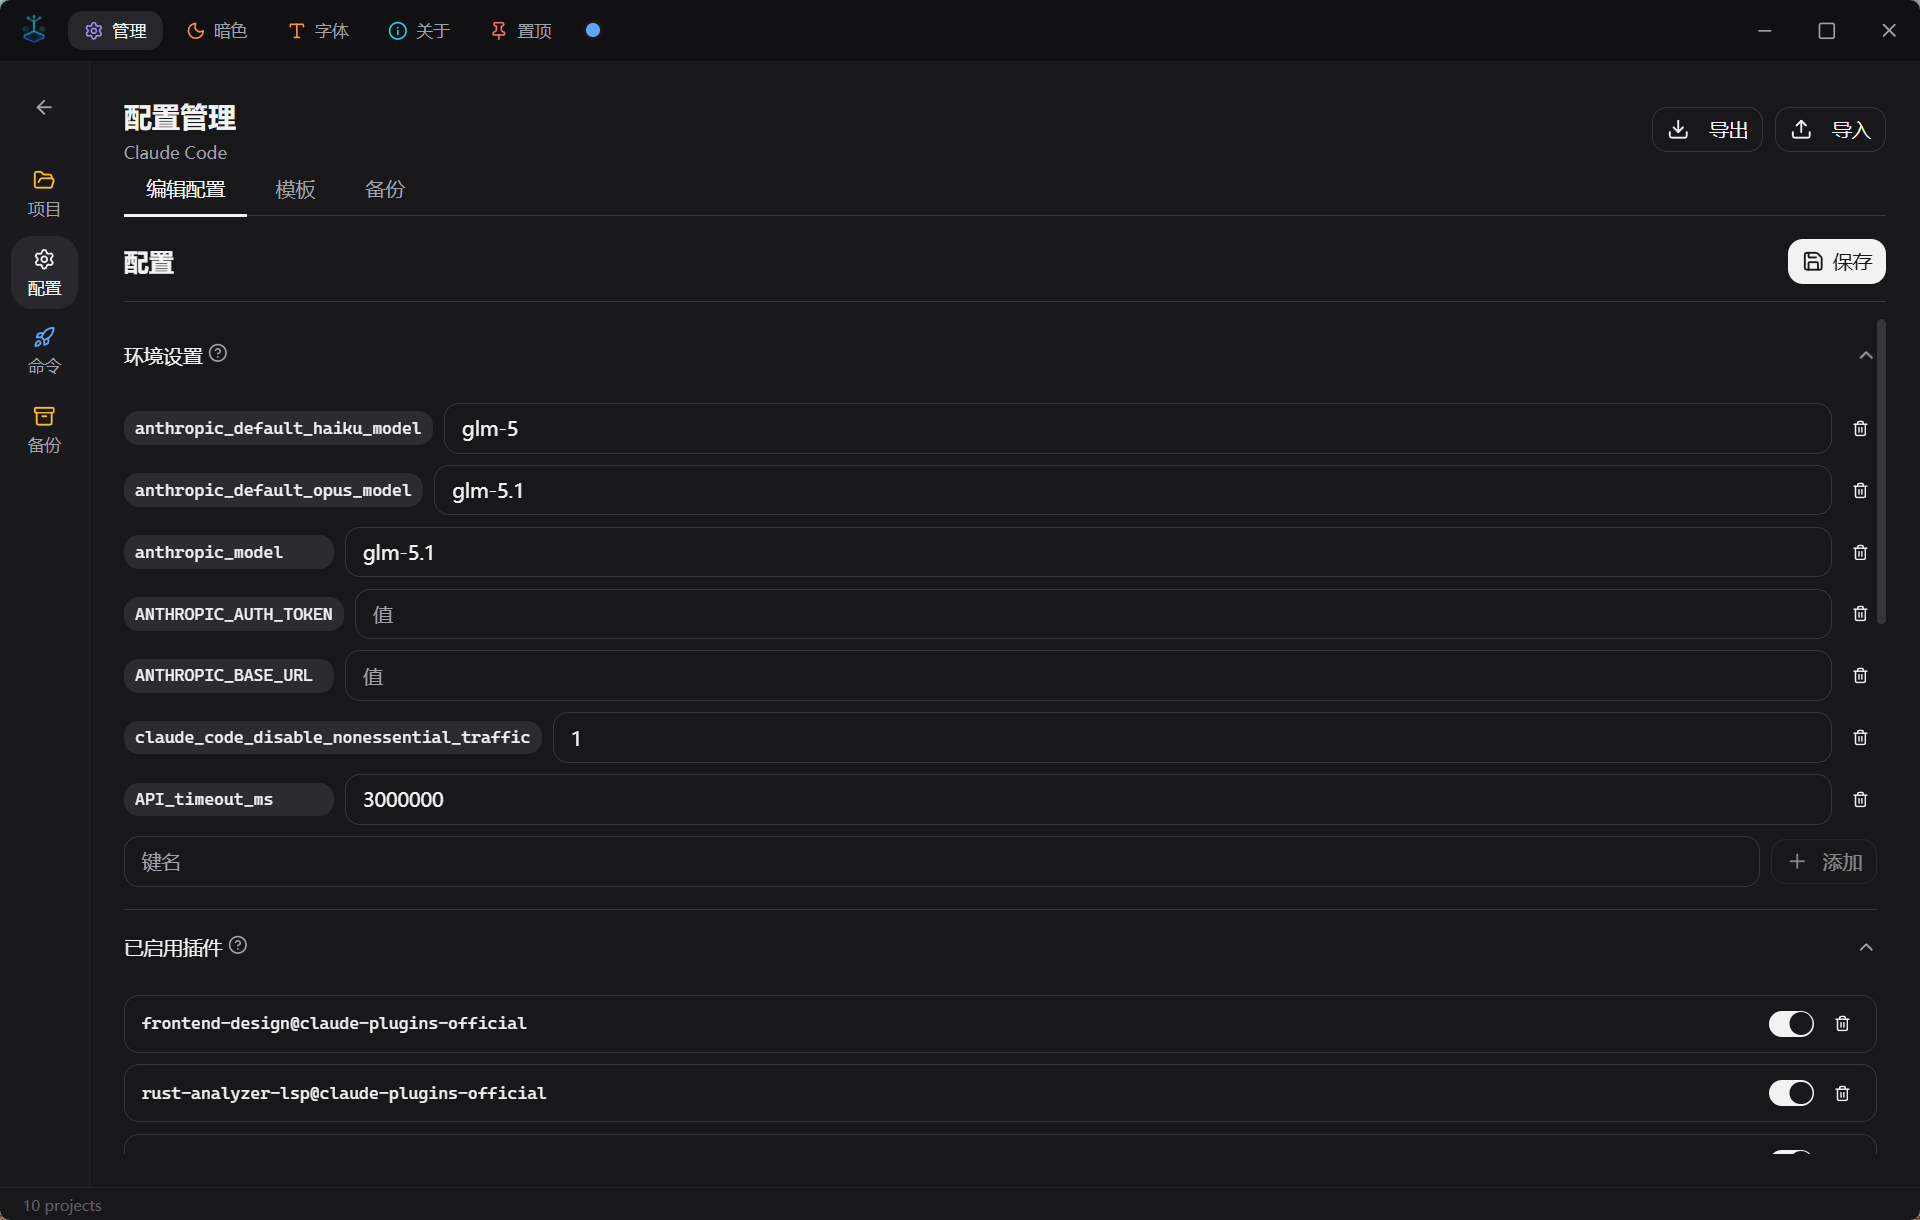Select 配置 config in sidebar
Screen dimensions: 1920x1220
pyautogui.click(x=44, y=272)
